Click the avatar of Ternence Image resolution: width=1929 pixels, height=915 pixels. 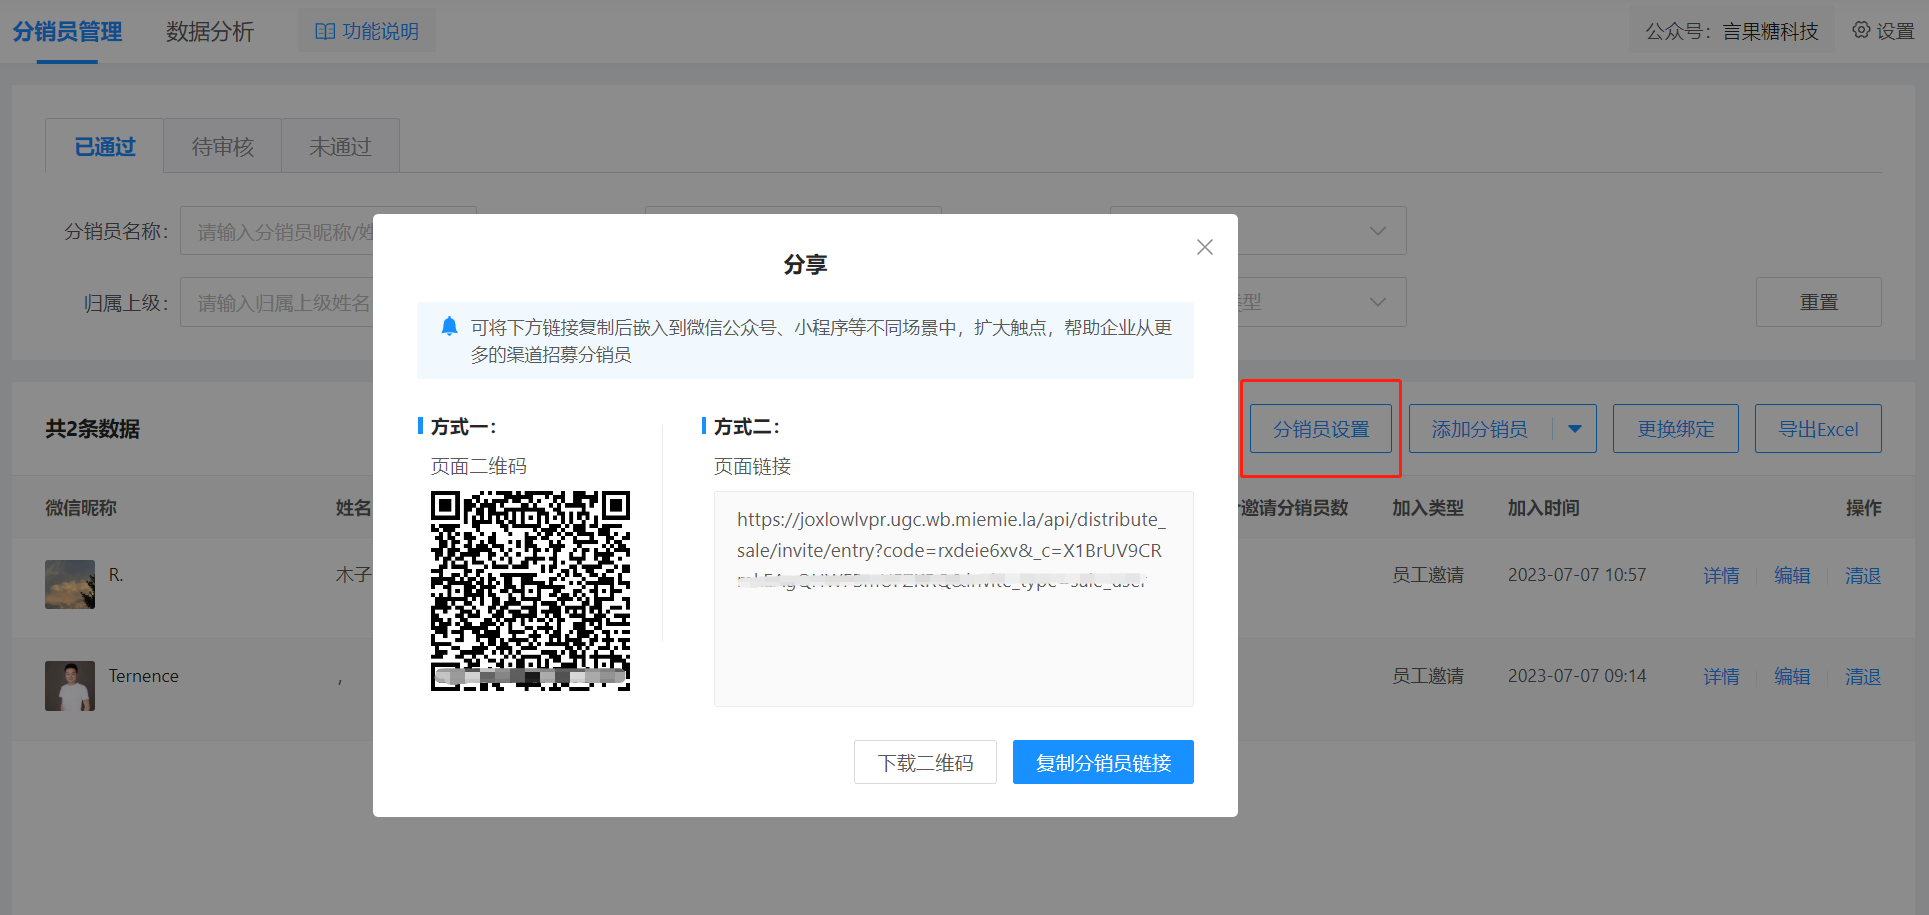(x=70, y=685)
